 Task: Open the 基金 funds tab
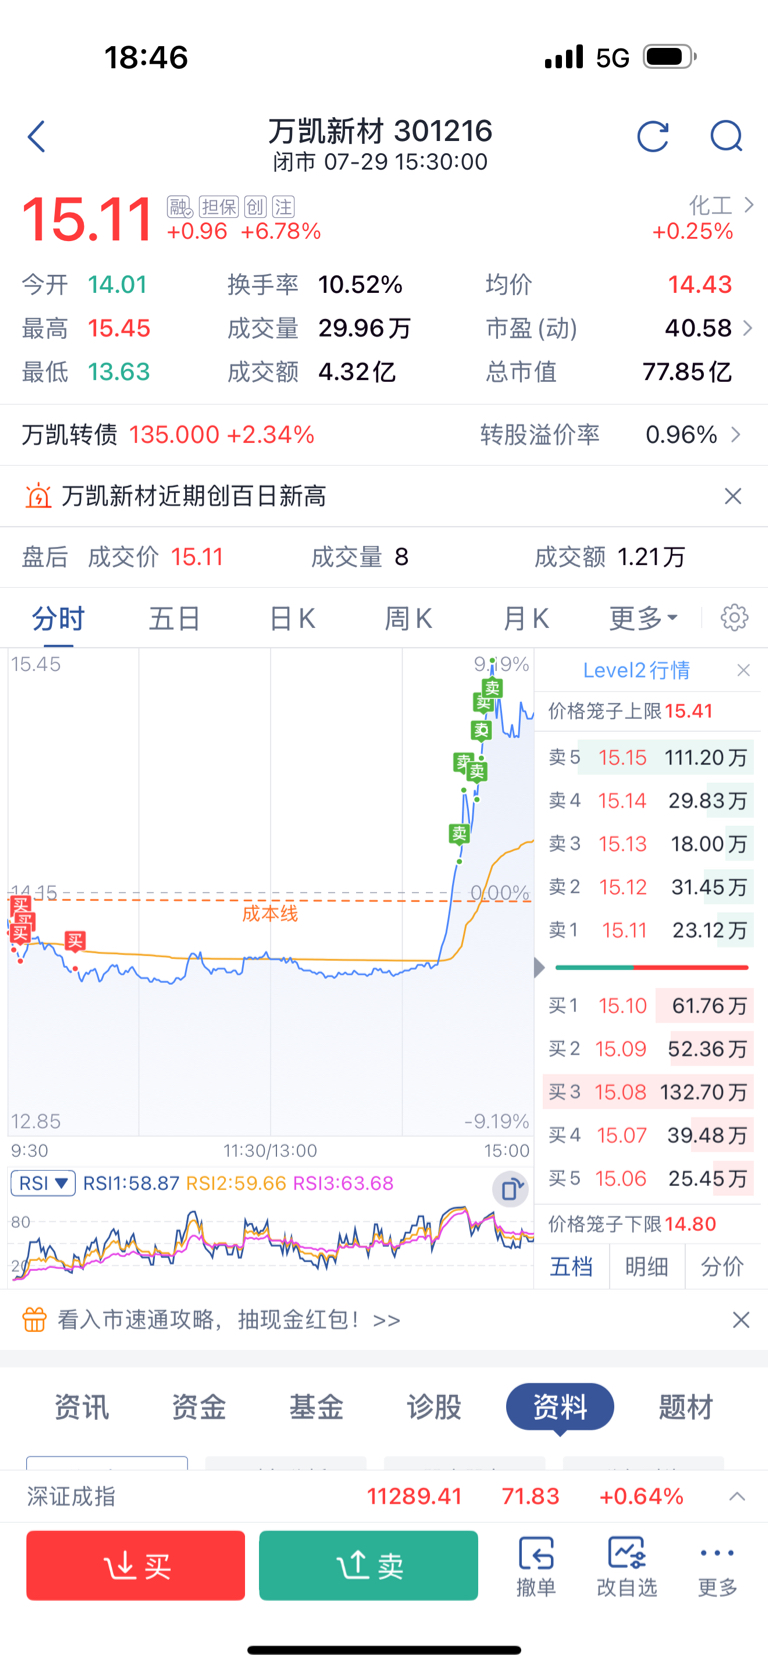coord(316,1407)
